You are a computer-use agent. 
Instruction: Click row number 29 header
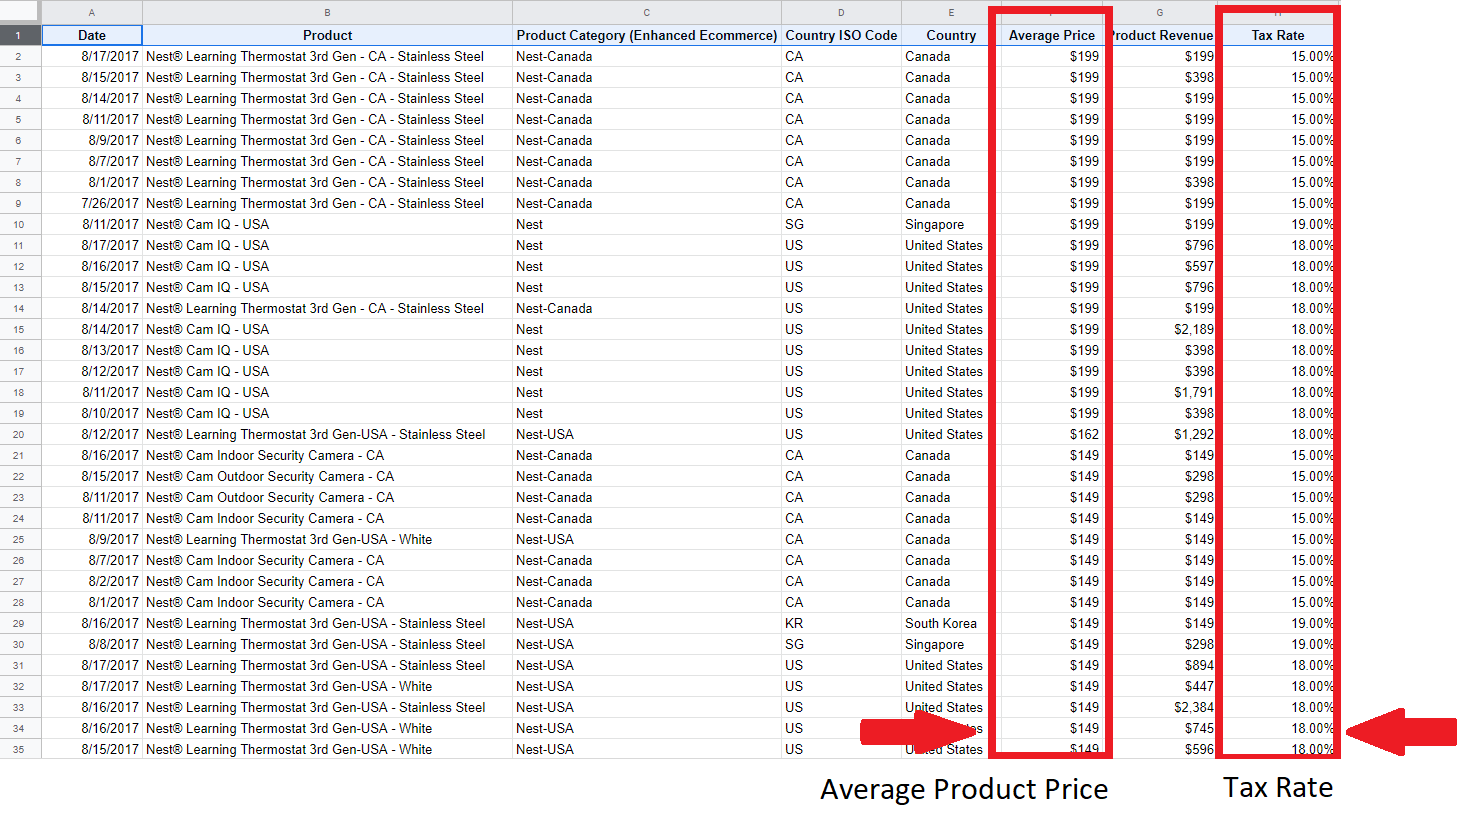click(x=20, y=623)
